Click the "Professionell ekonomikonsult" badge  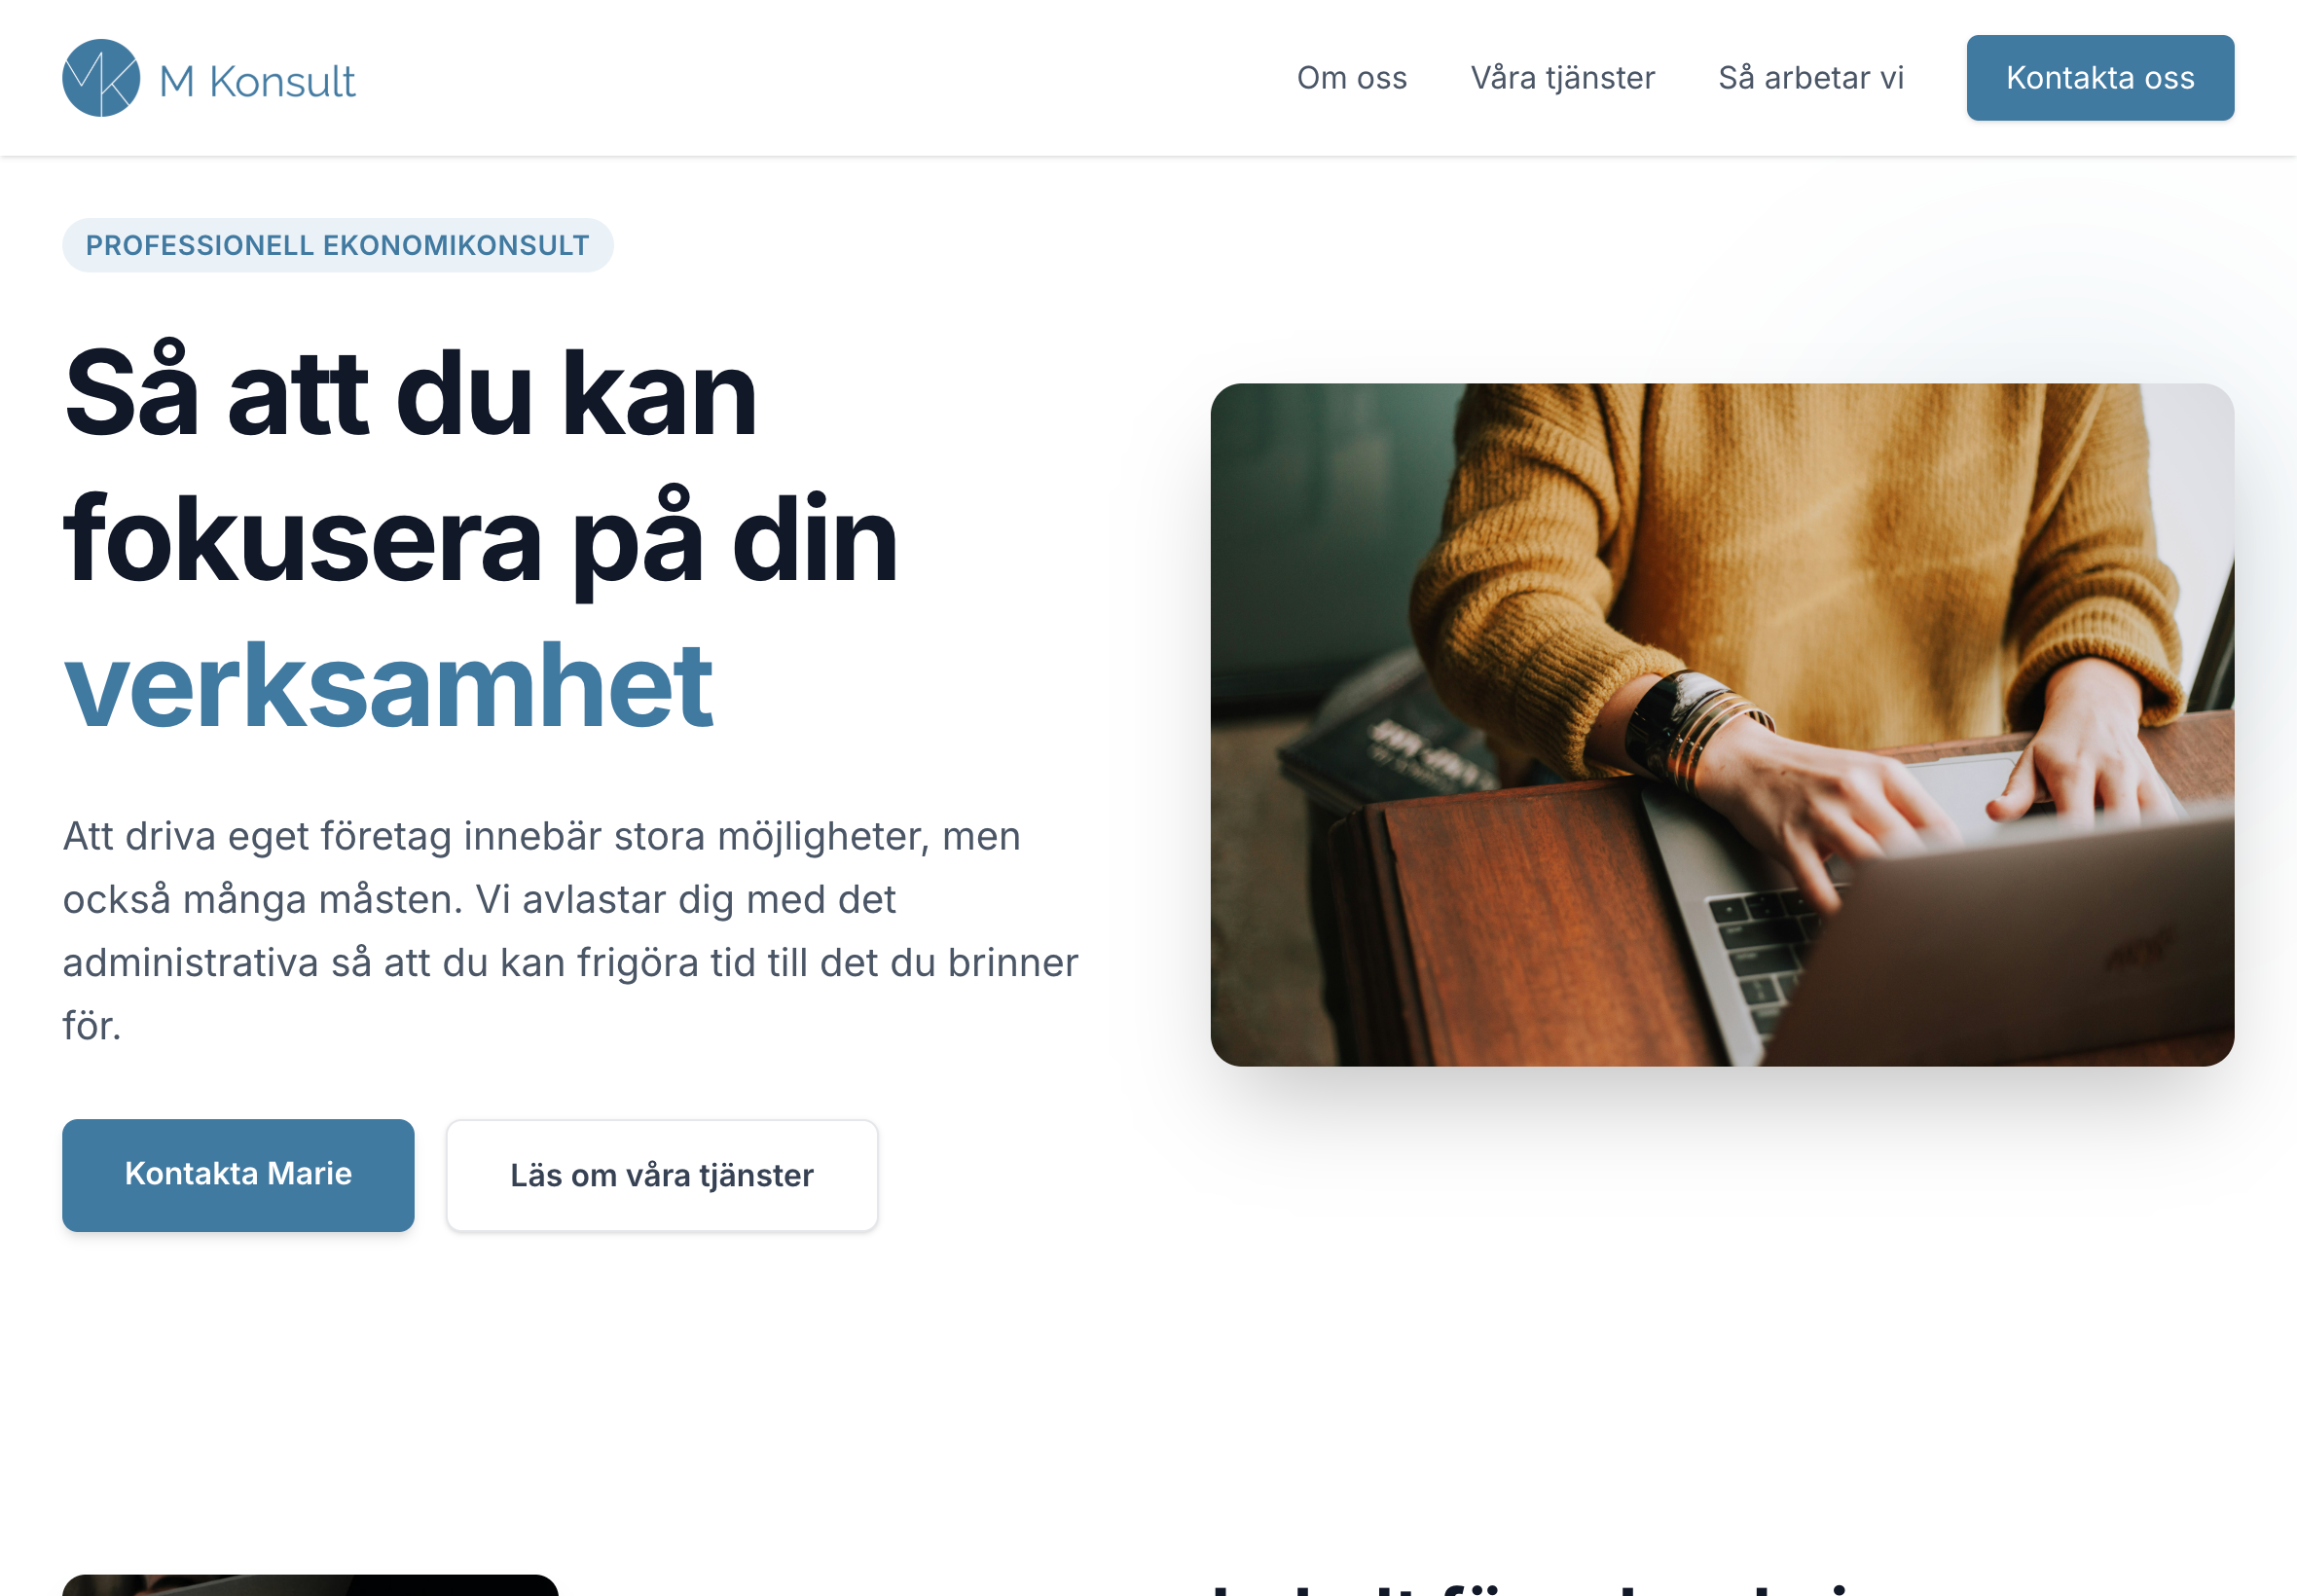point(338,245)
